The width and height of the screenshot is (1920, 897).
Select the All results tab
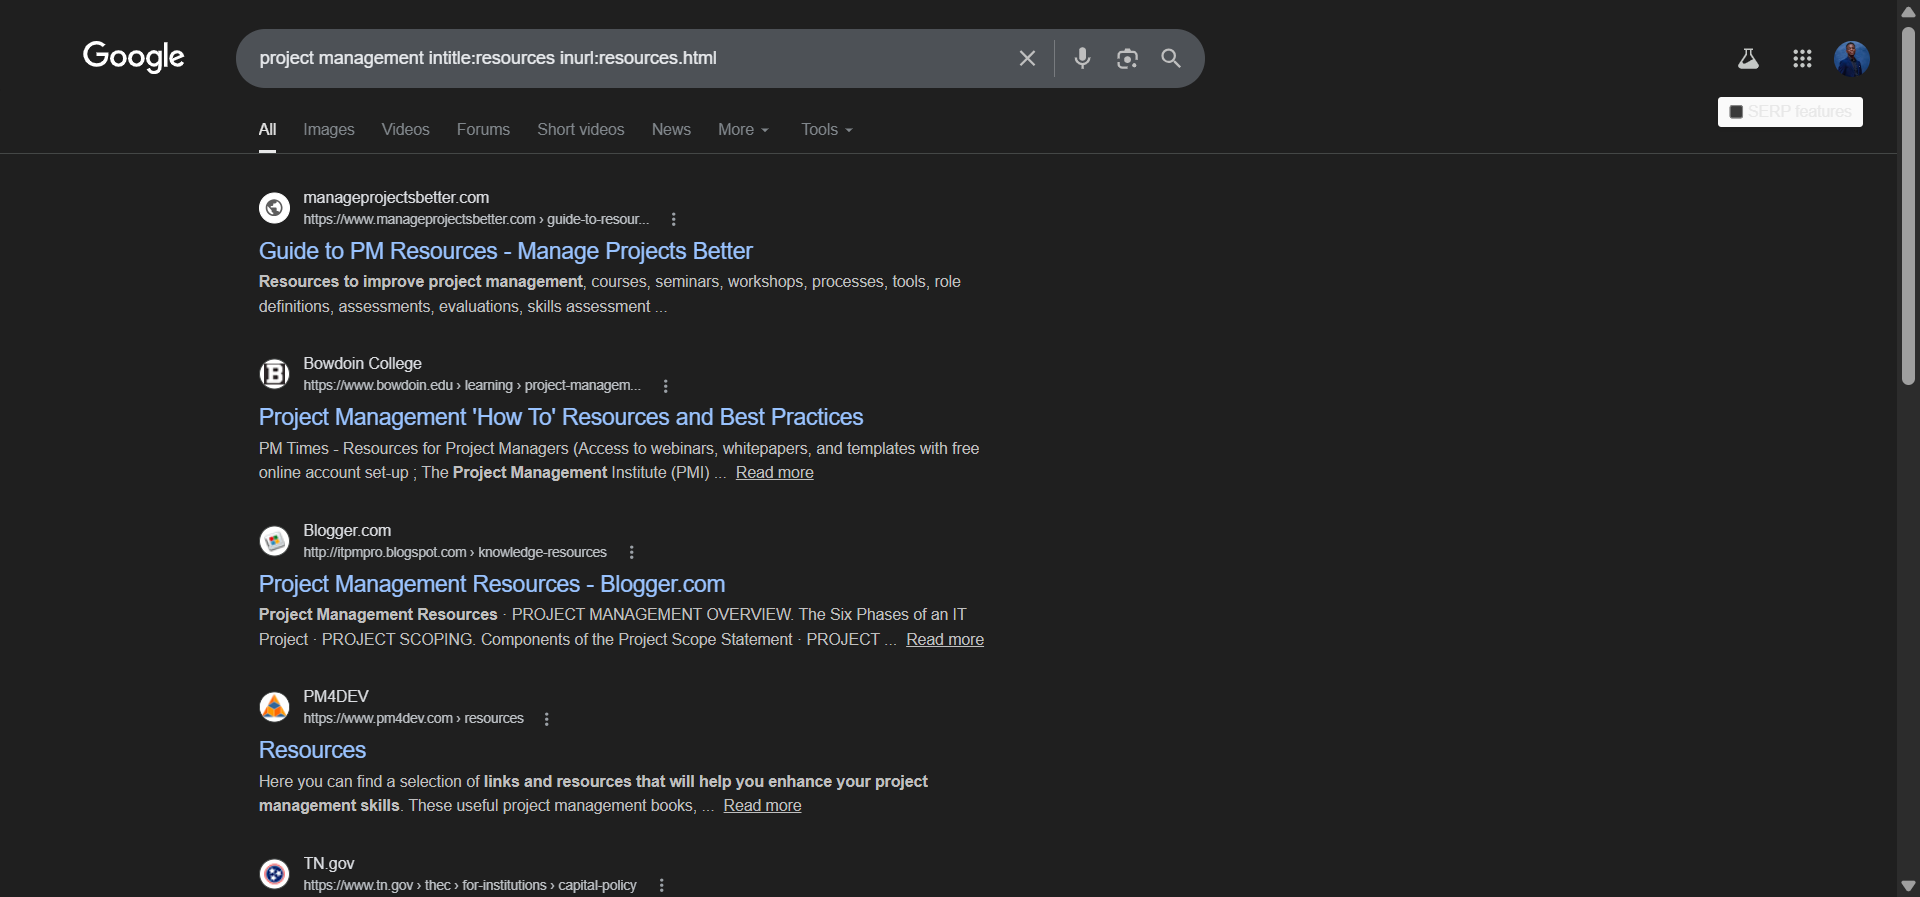pyautogui.click(x=267, y=130)
